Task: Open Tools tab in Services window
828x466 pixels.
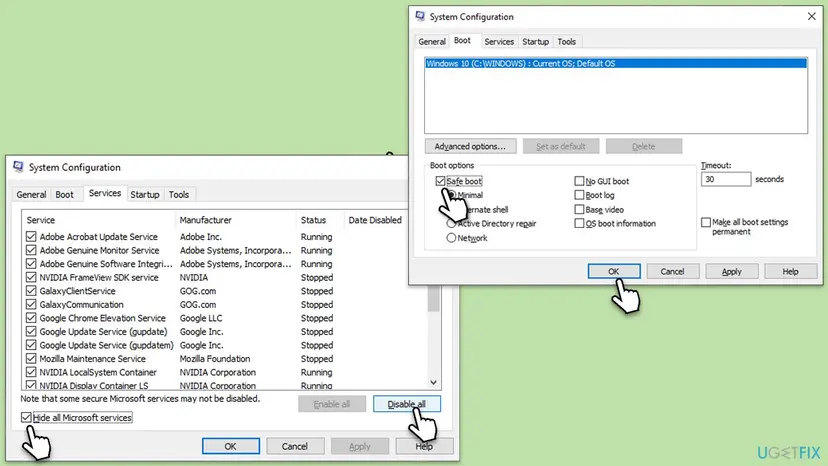Action: point(178,194)
